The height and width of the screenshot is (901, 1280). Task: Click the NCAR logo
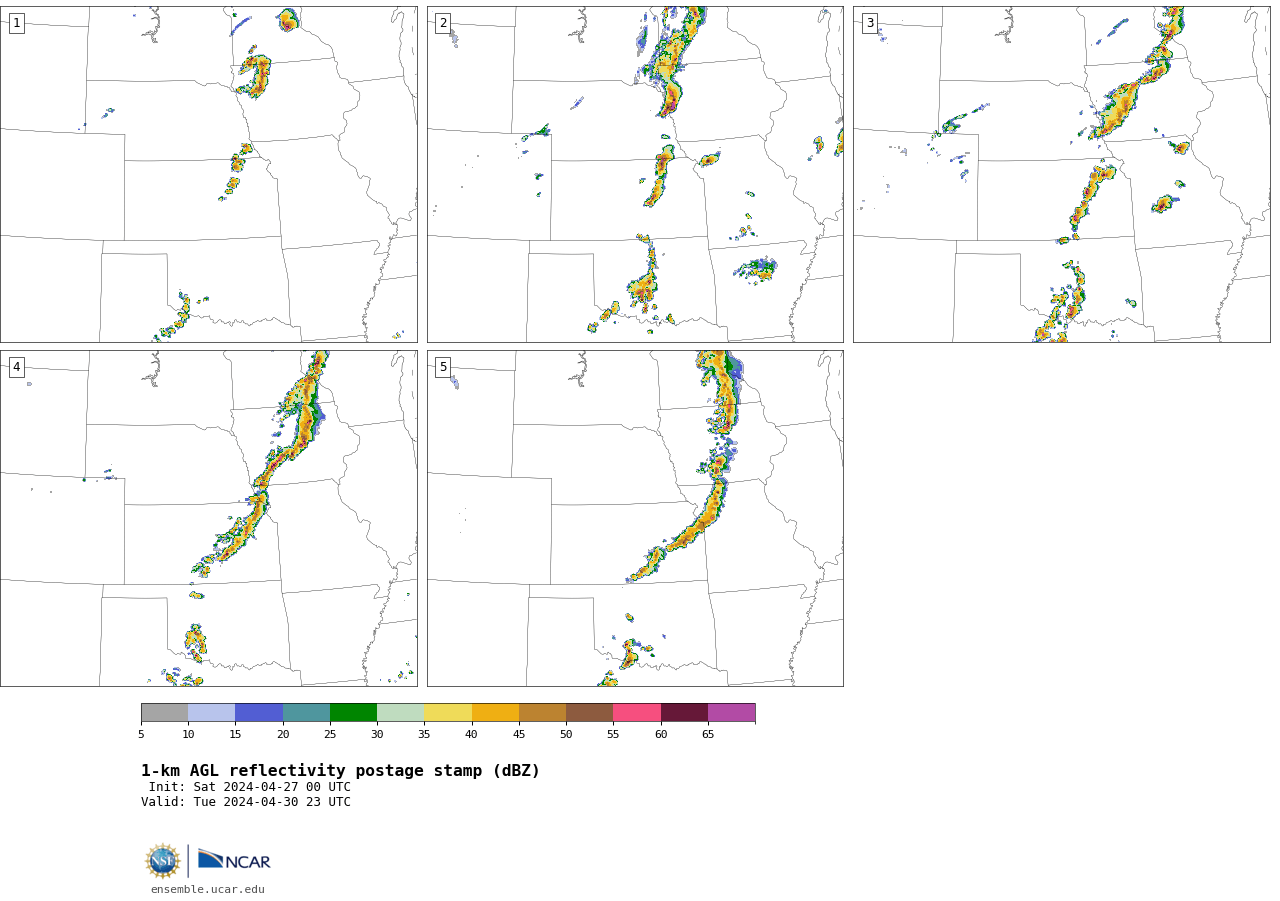234,860
